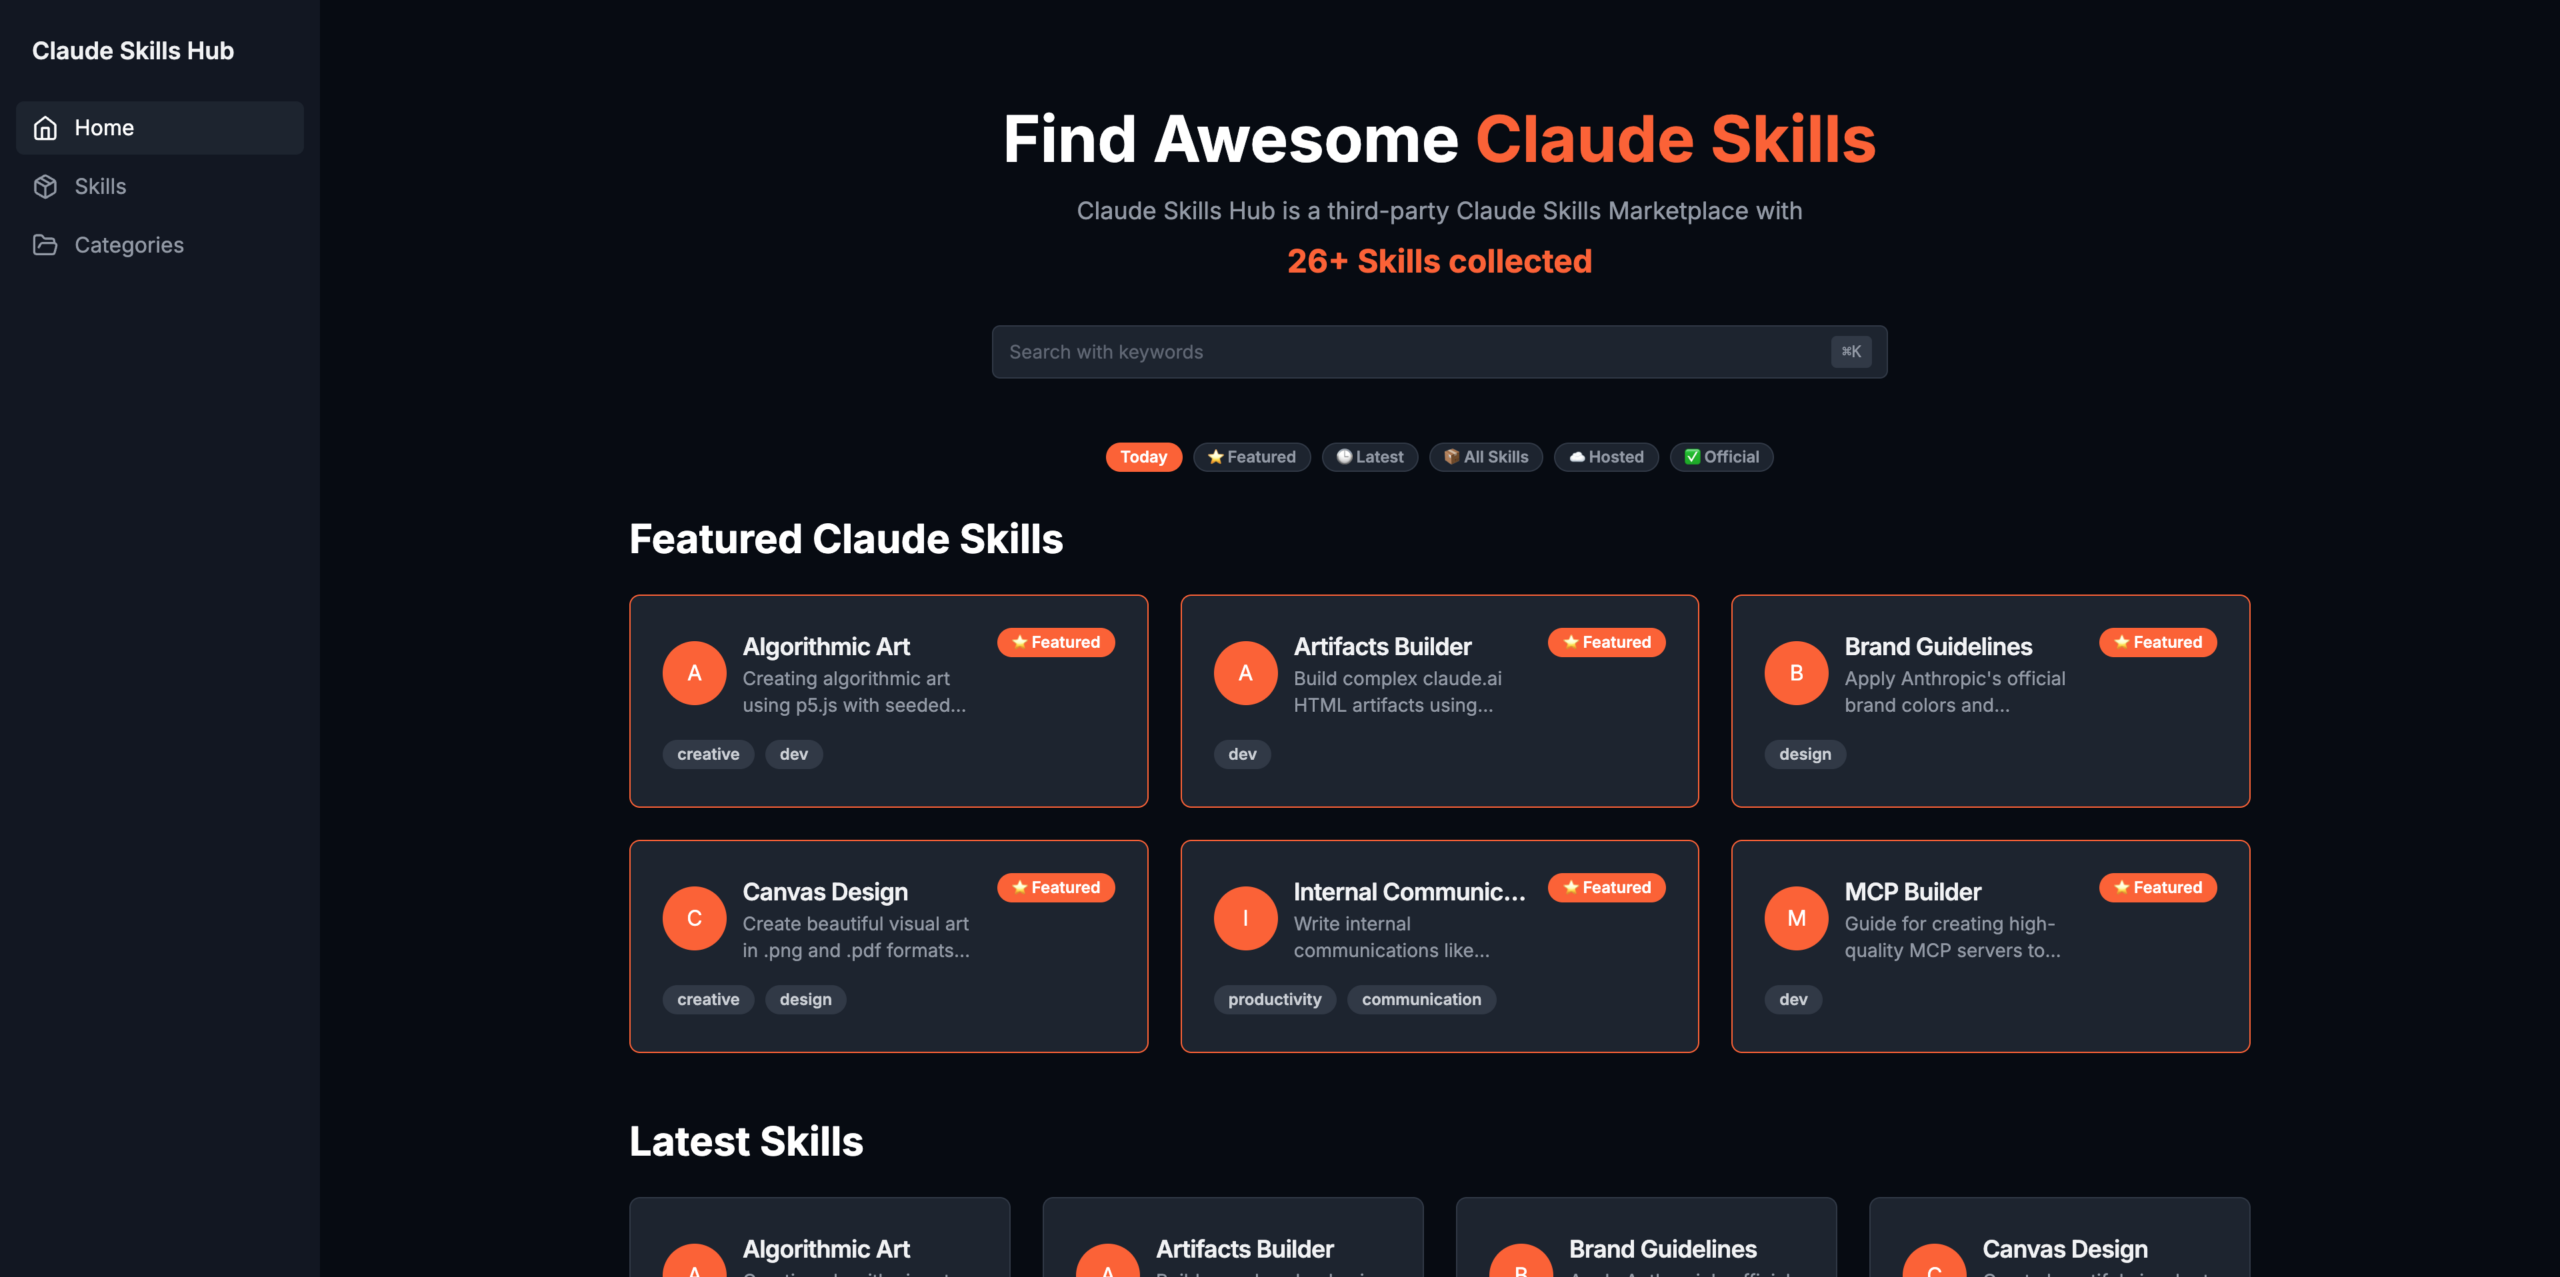This screenshot has height=1277, width=2560.
Task: Click the MCP Builder avatar icon
Action: (1796, 917)
